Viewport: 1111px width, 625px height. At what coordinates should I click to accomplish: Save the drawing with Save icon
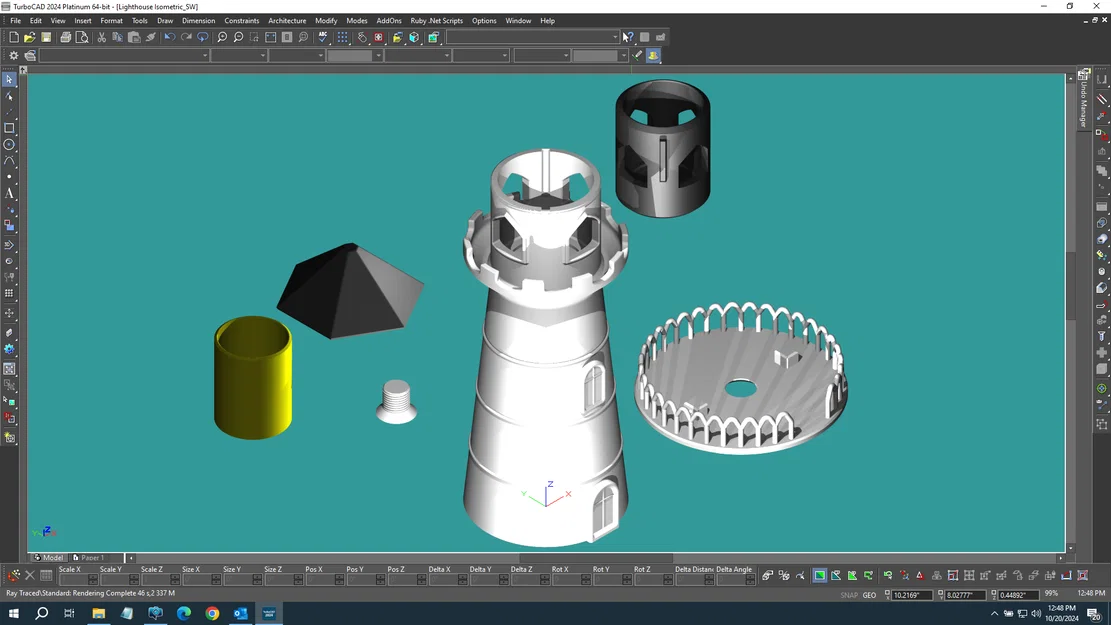point(46,37)
